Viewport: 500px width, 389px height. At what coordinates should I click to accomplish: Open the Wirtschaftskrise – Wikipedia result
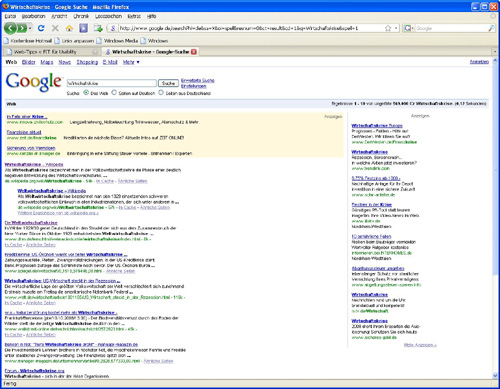click(34, 164)
